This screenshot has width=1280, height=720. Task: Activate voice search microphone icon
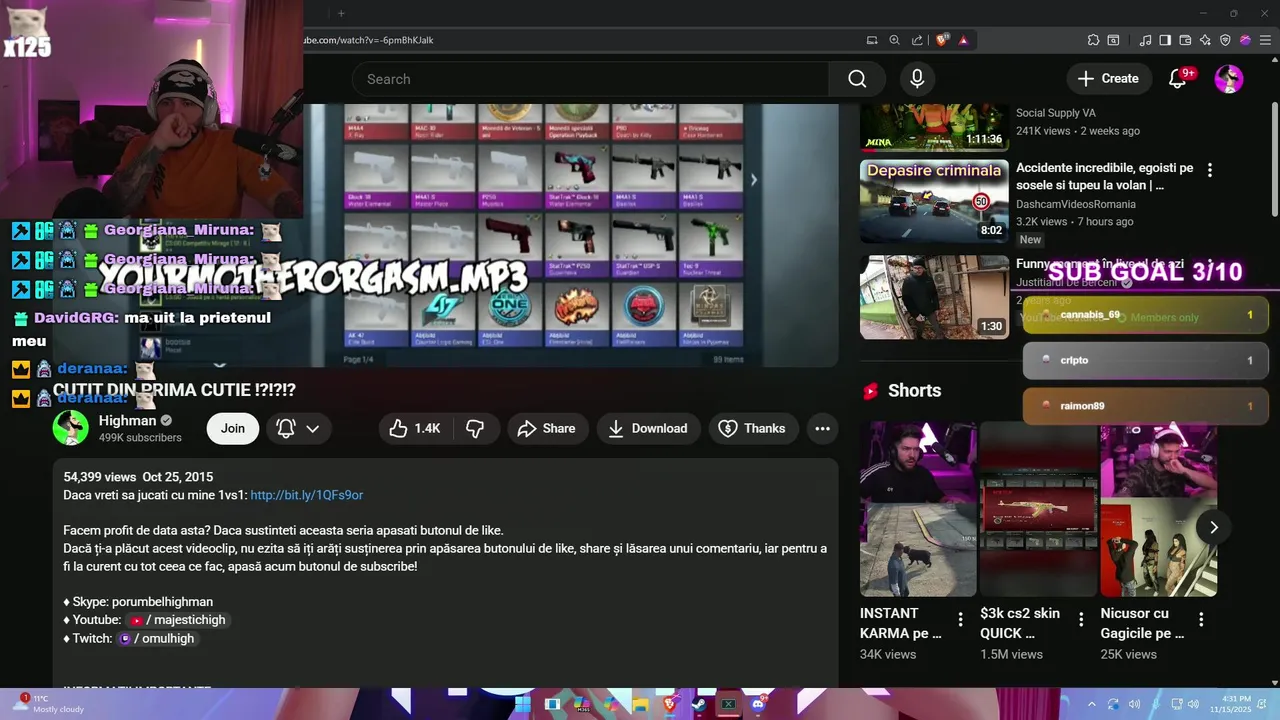(917, 79)
